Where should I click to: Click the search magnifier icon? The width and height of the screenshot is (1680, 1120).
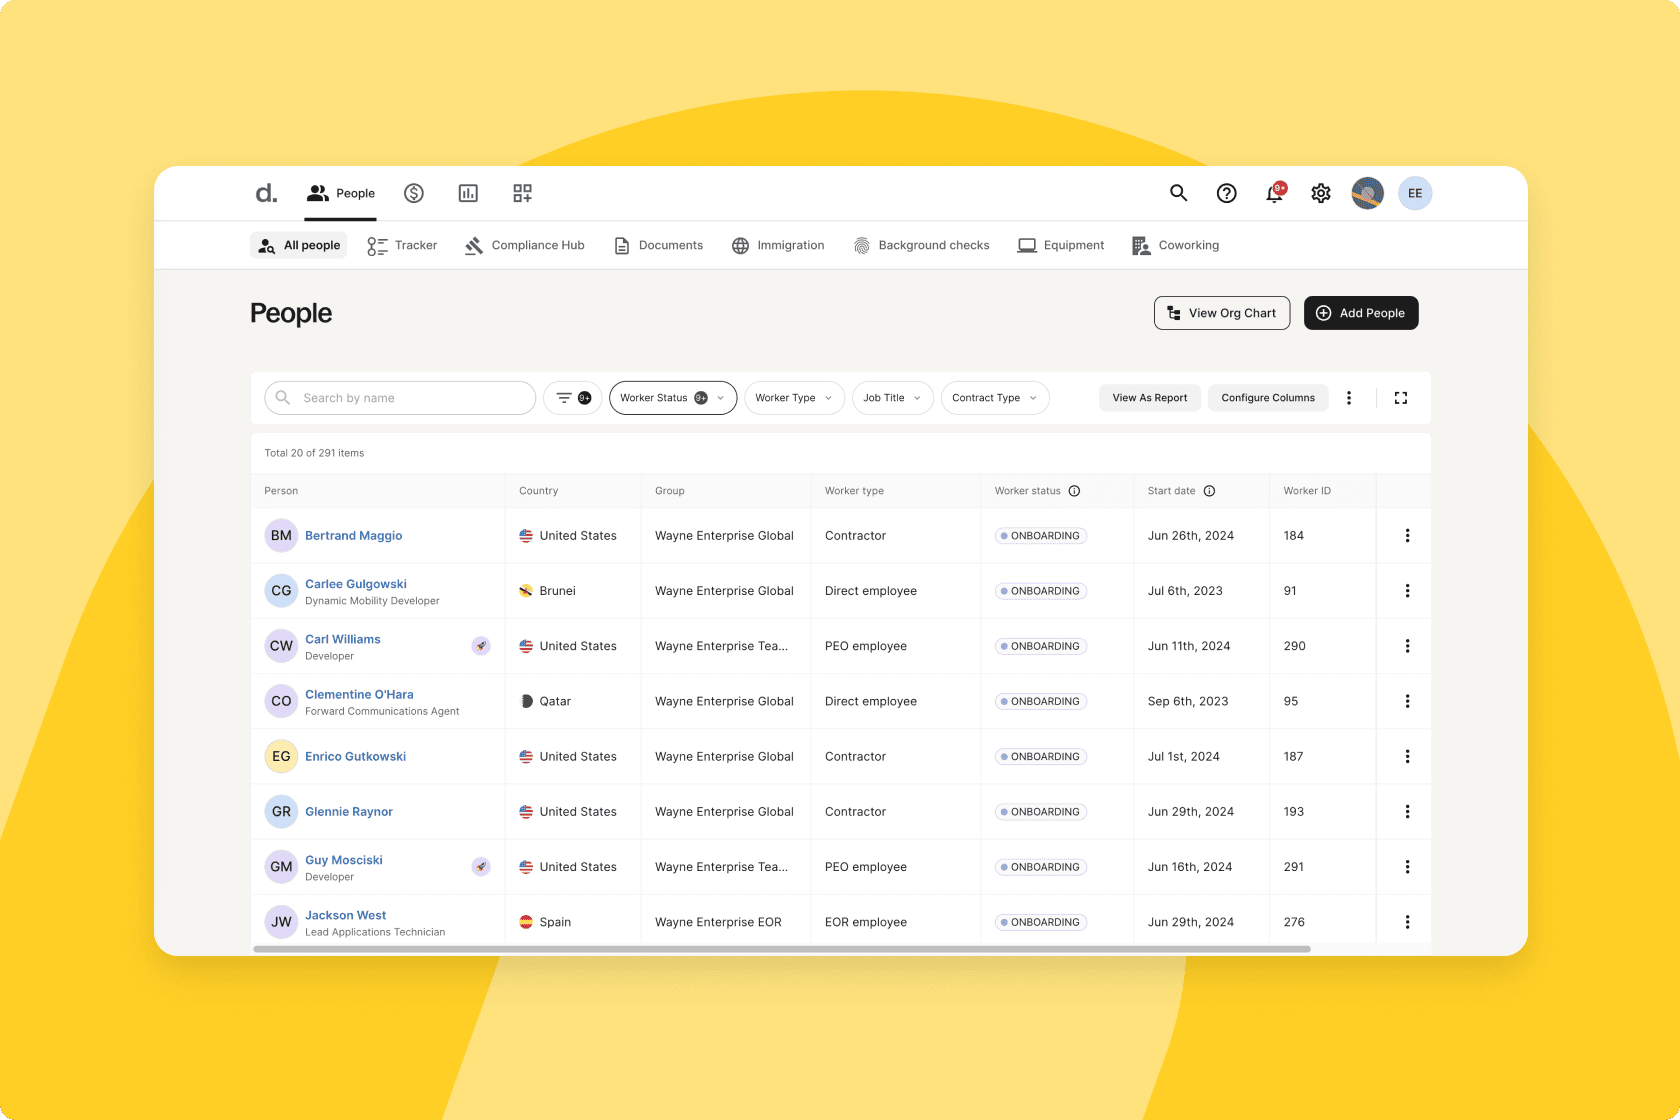(x=1178, y=193)
